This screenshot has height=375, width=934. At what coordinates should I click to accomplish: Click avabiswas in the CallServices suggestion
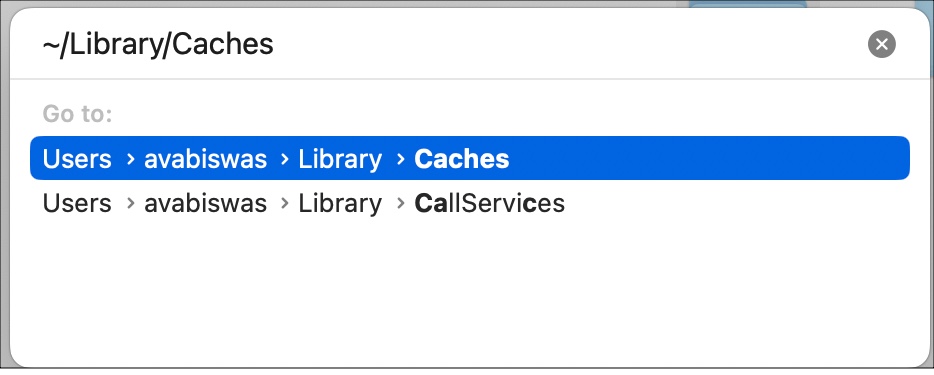click(206, 204)
